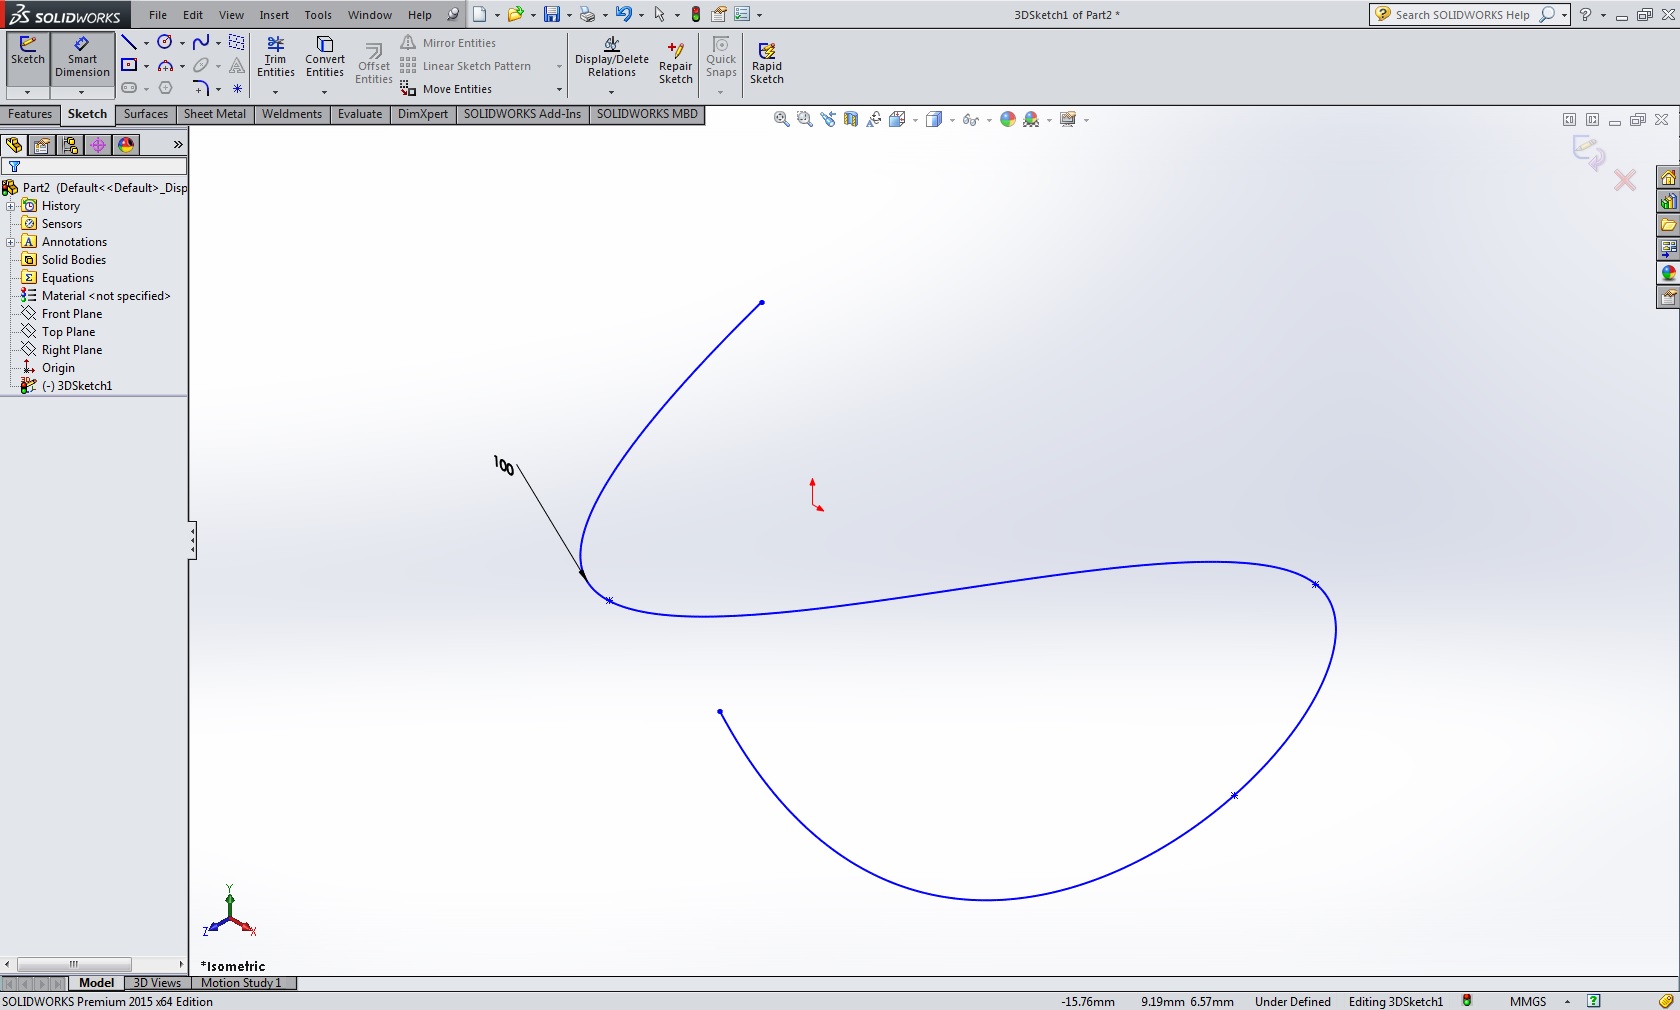Open the Display Style dropdown arrow
Screen dimensions: 1680x1010
tap(952, 120)
